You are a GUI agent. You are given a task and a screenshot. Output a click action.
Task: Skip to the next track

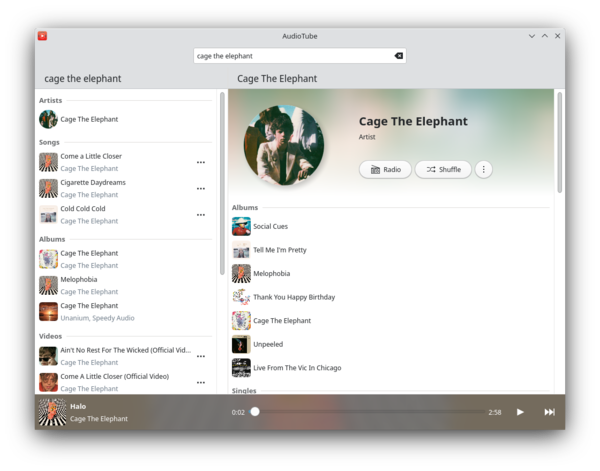click(549, 412)
